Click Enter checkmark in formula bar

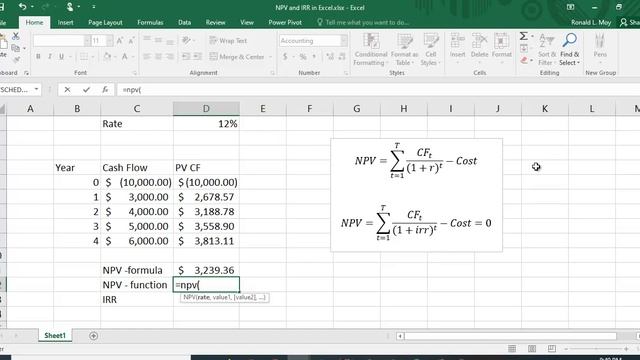point(86,89)
